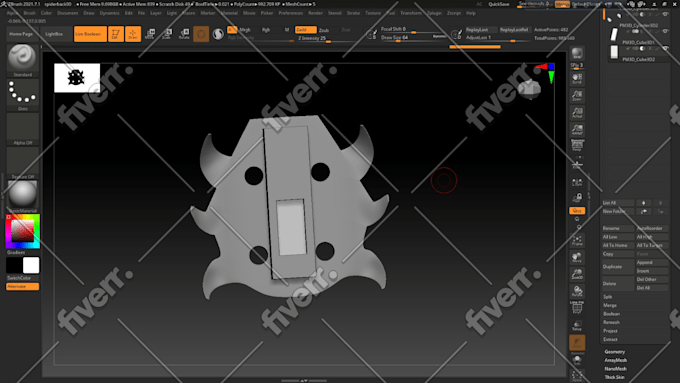
Task: Click the sculptris pro sphere icon
Action: [218, 34]
